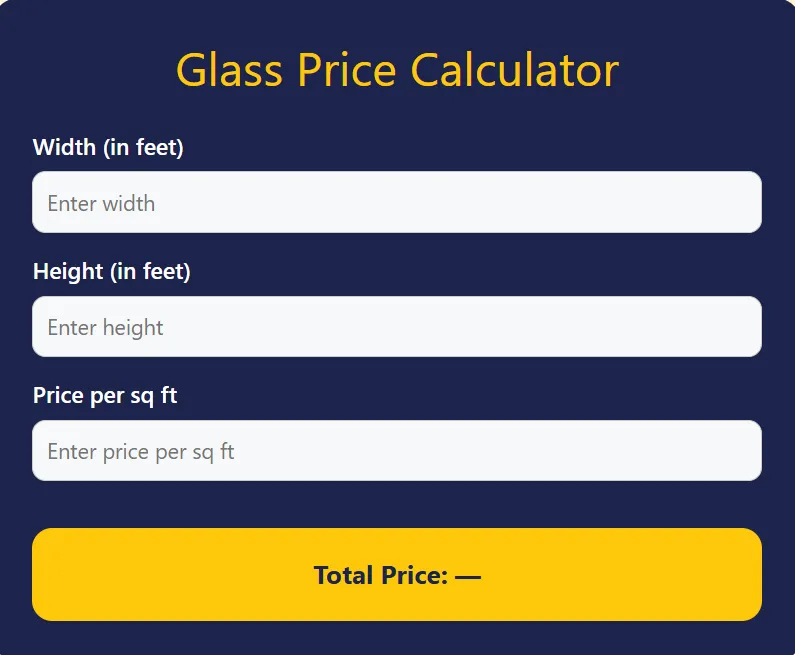
Task: Click the word "Calculator" in the title
Action: tap(514, 70)
